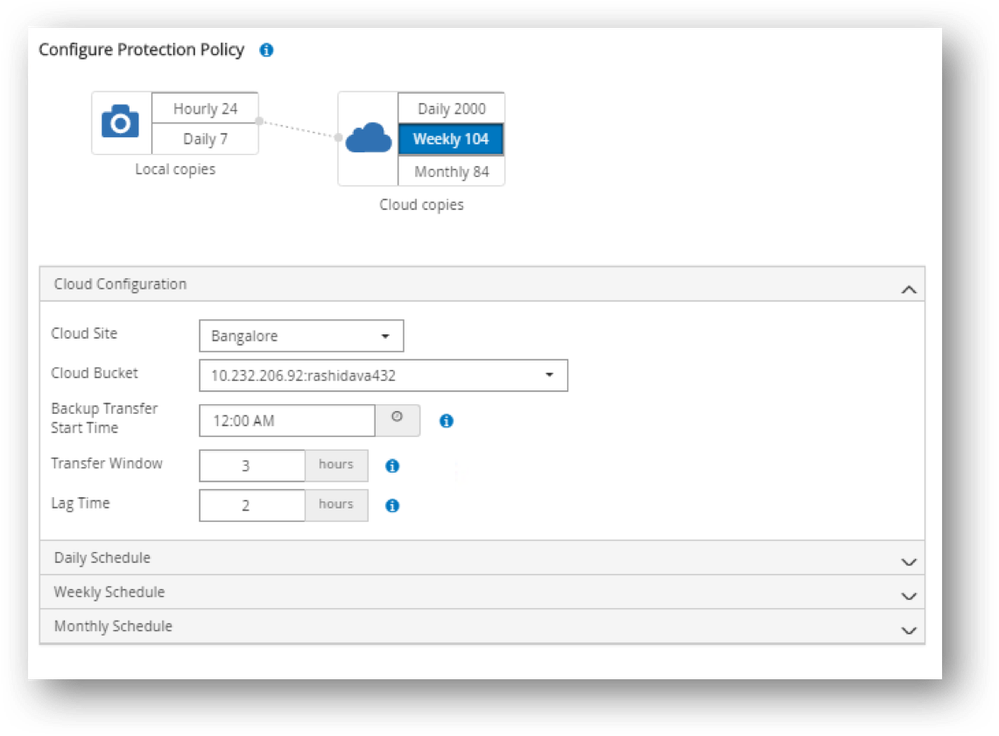Expand the Daily Schedule section
This screenshot has height=736, width=999.
[x=482, y=558]
